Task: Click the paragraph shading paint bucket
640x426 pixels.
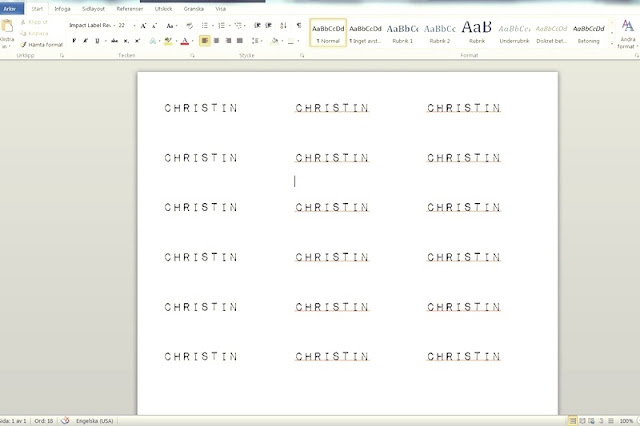Action: click(x=274, y=41)
